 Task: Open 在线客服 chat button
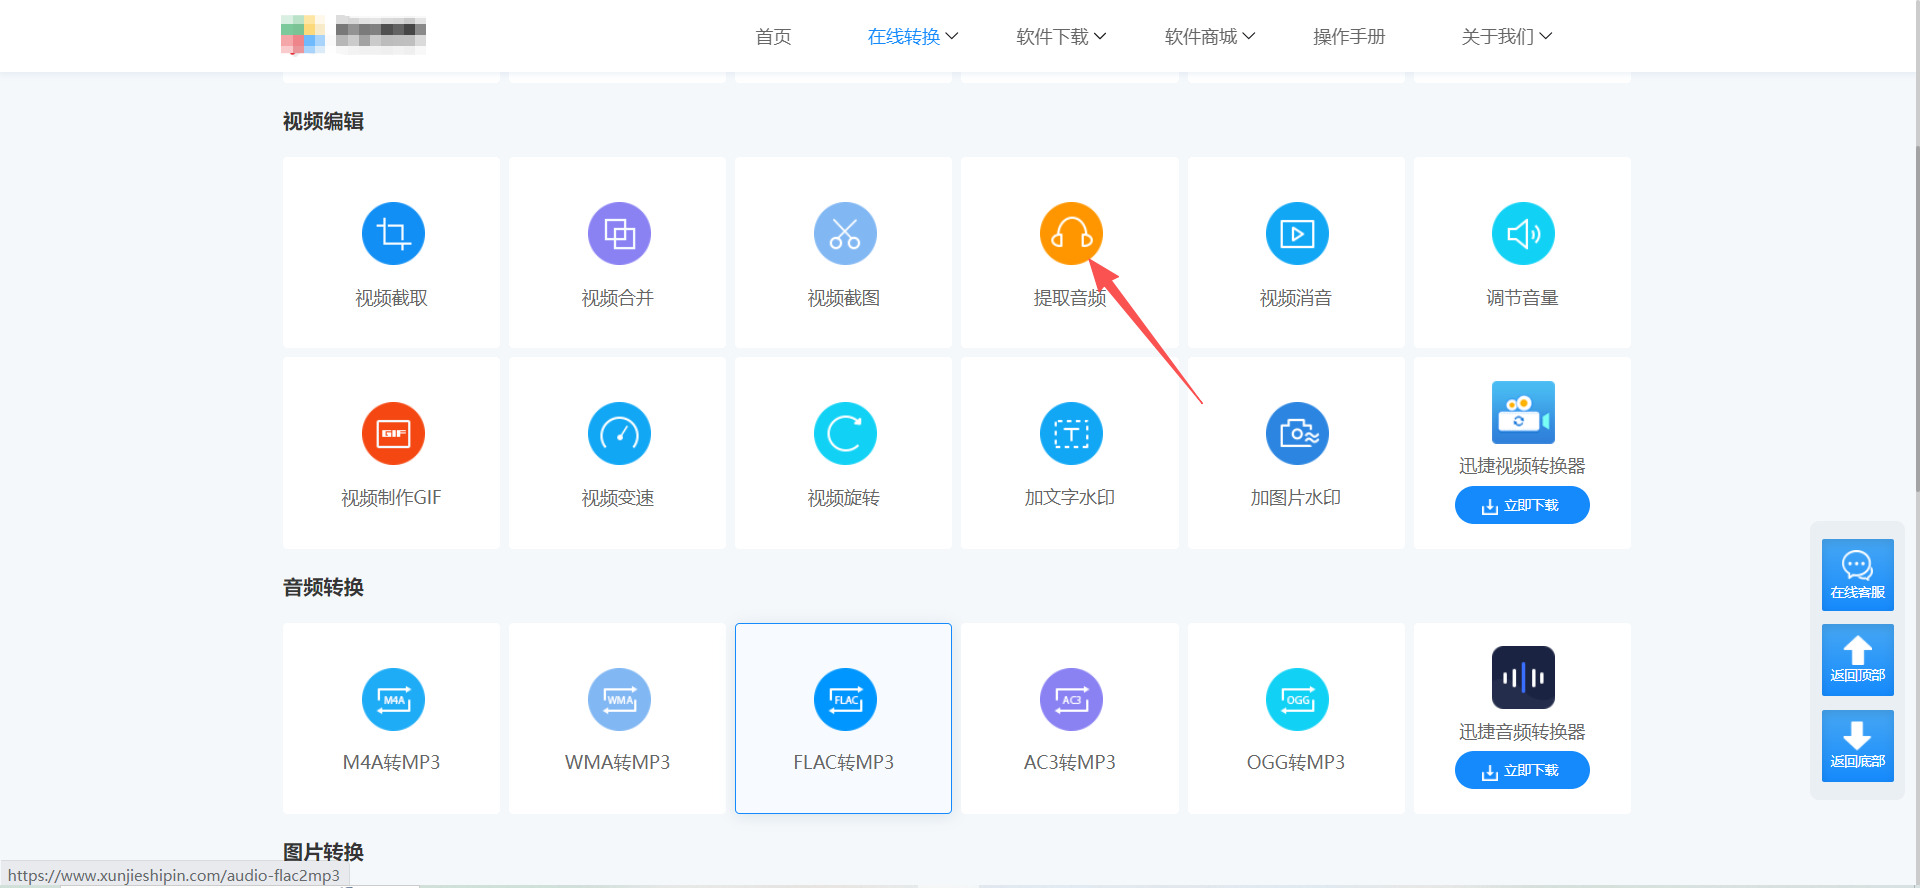pyautogui.click(x=1858, y=575)
